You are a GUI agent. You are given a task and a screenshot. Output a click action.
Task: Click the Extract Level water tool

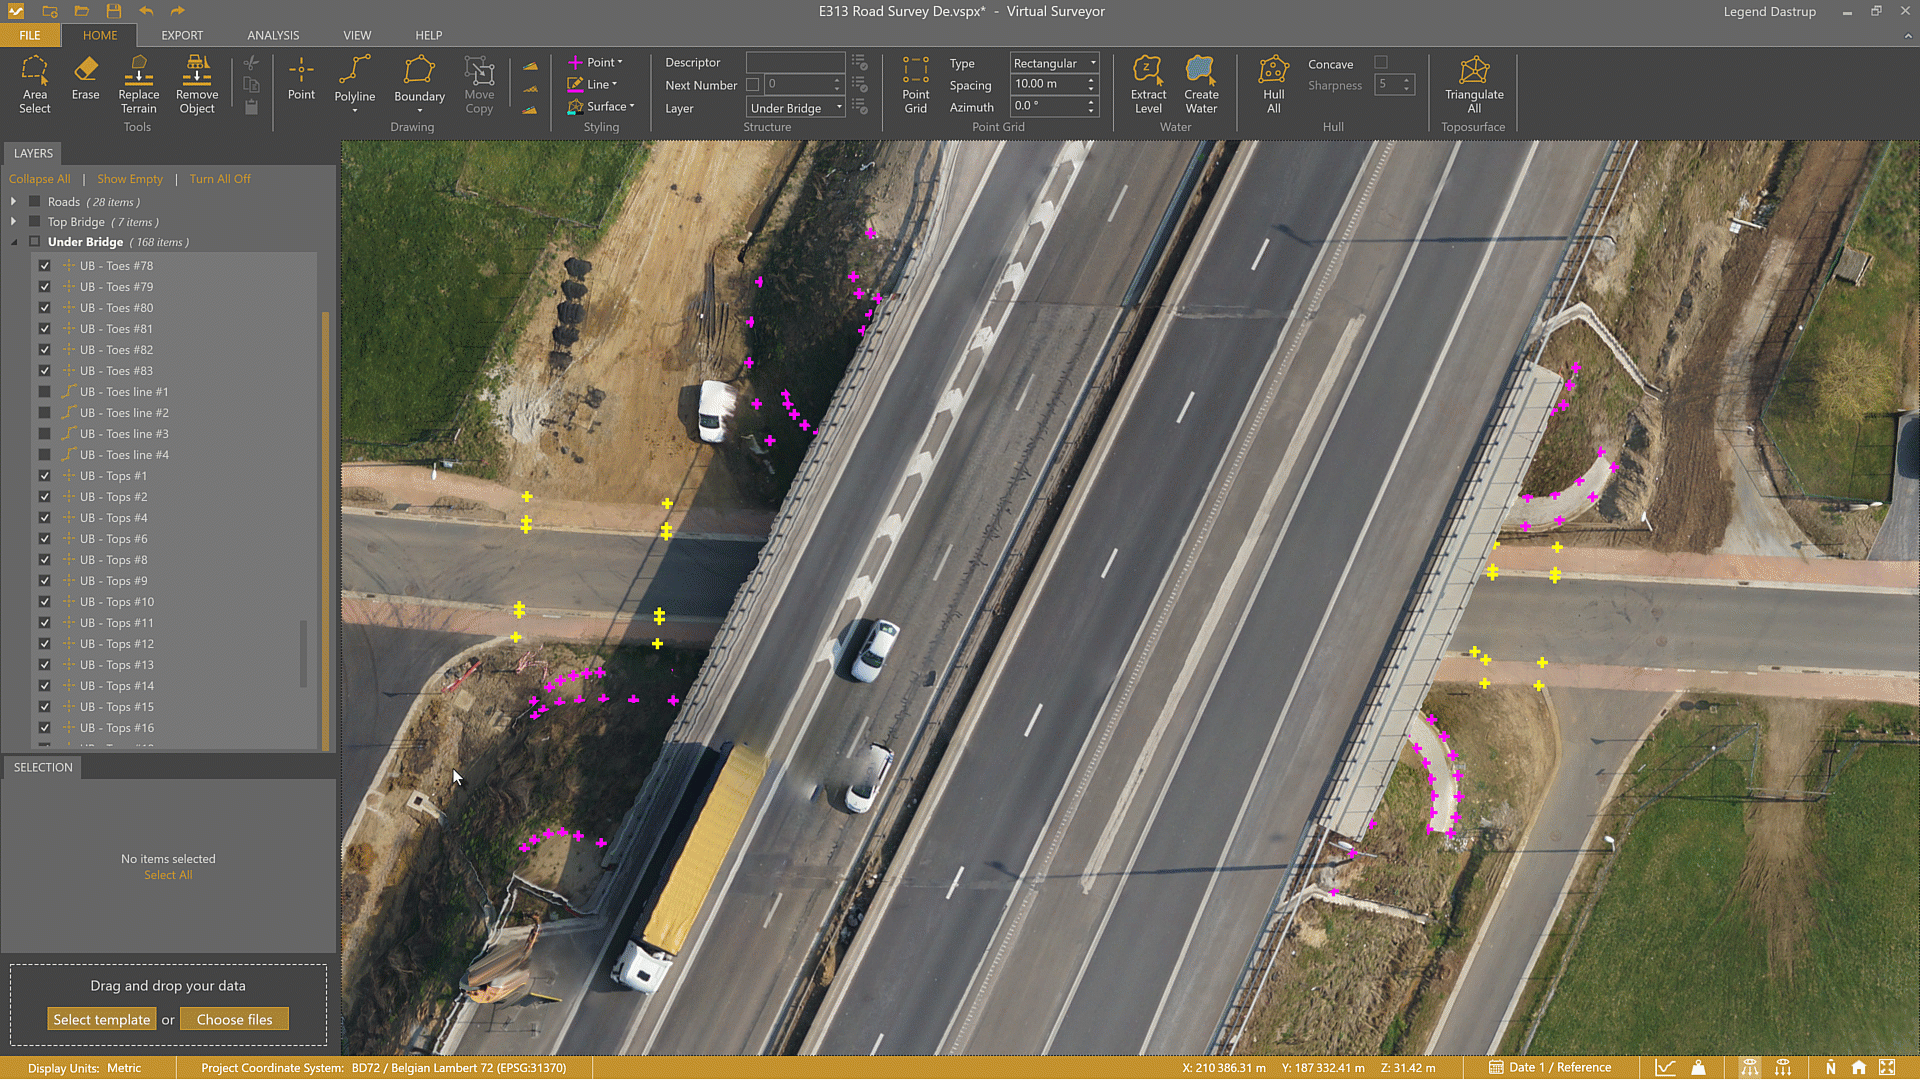tap(1148, 85)
